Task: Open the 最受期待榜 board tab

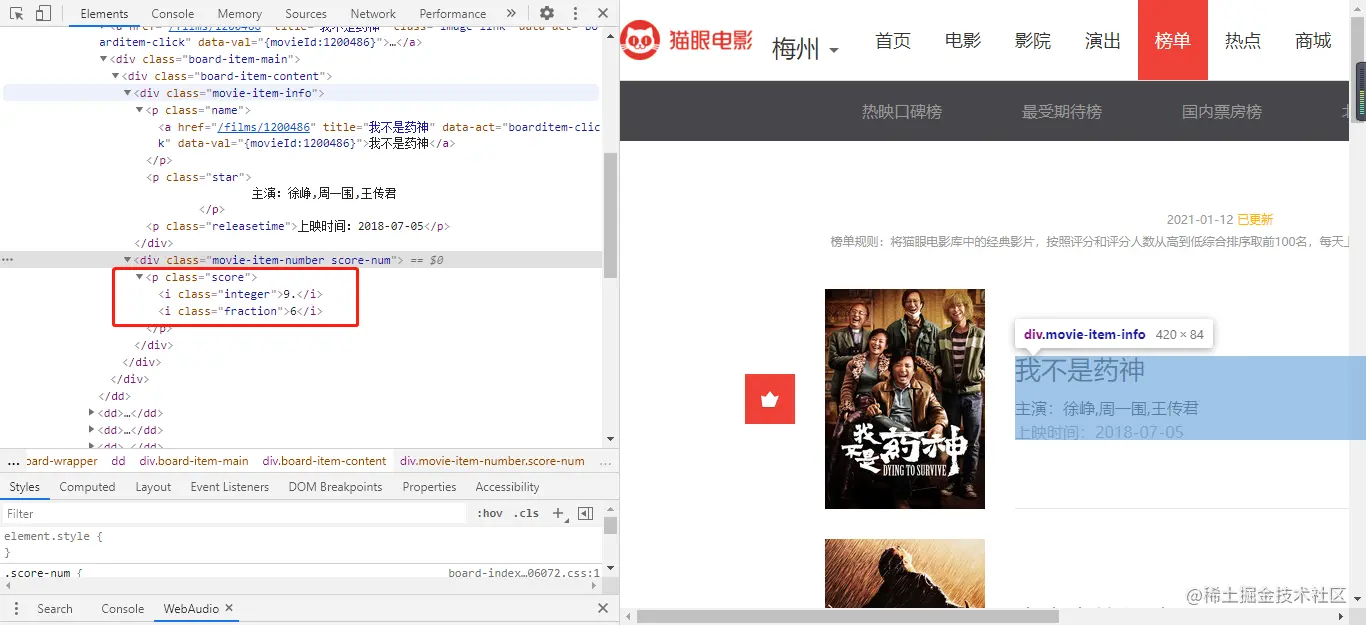Action: point(1062,112)
